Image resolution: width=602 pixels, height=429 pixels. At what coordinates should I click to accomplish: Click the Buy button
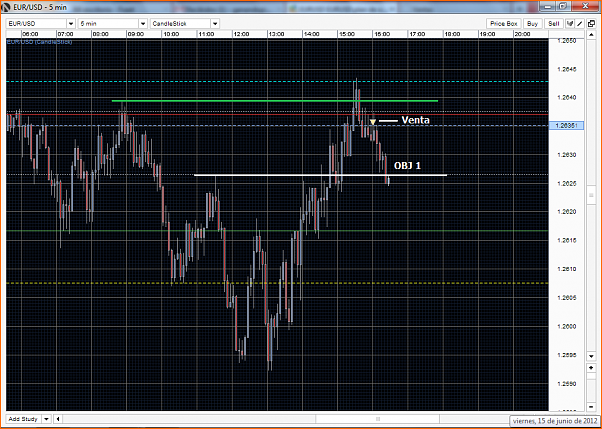(x=532, y=23)
